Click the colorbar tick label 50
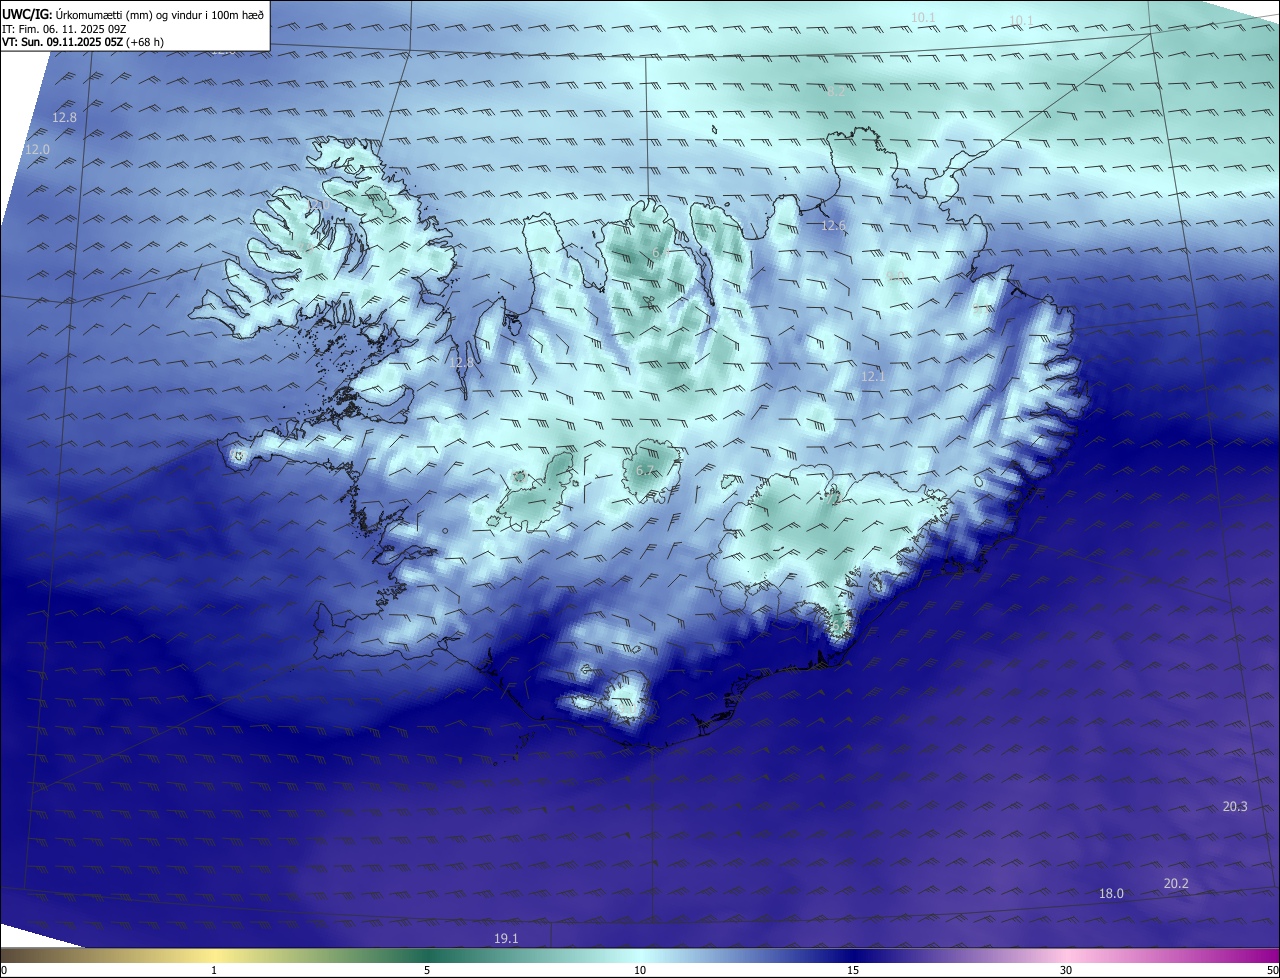 tap(1271, 970)
